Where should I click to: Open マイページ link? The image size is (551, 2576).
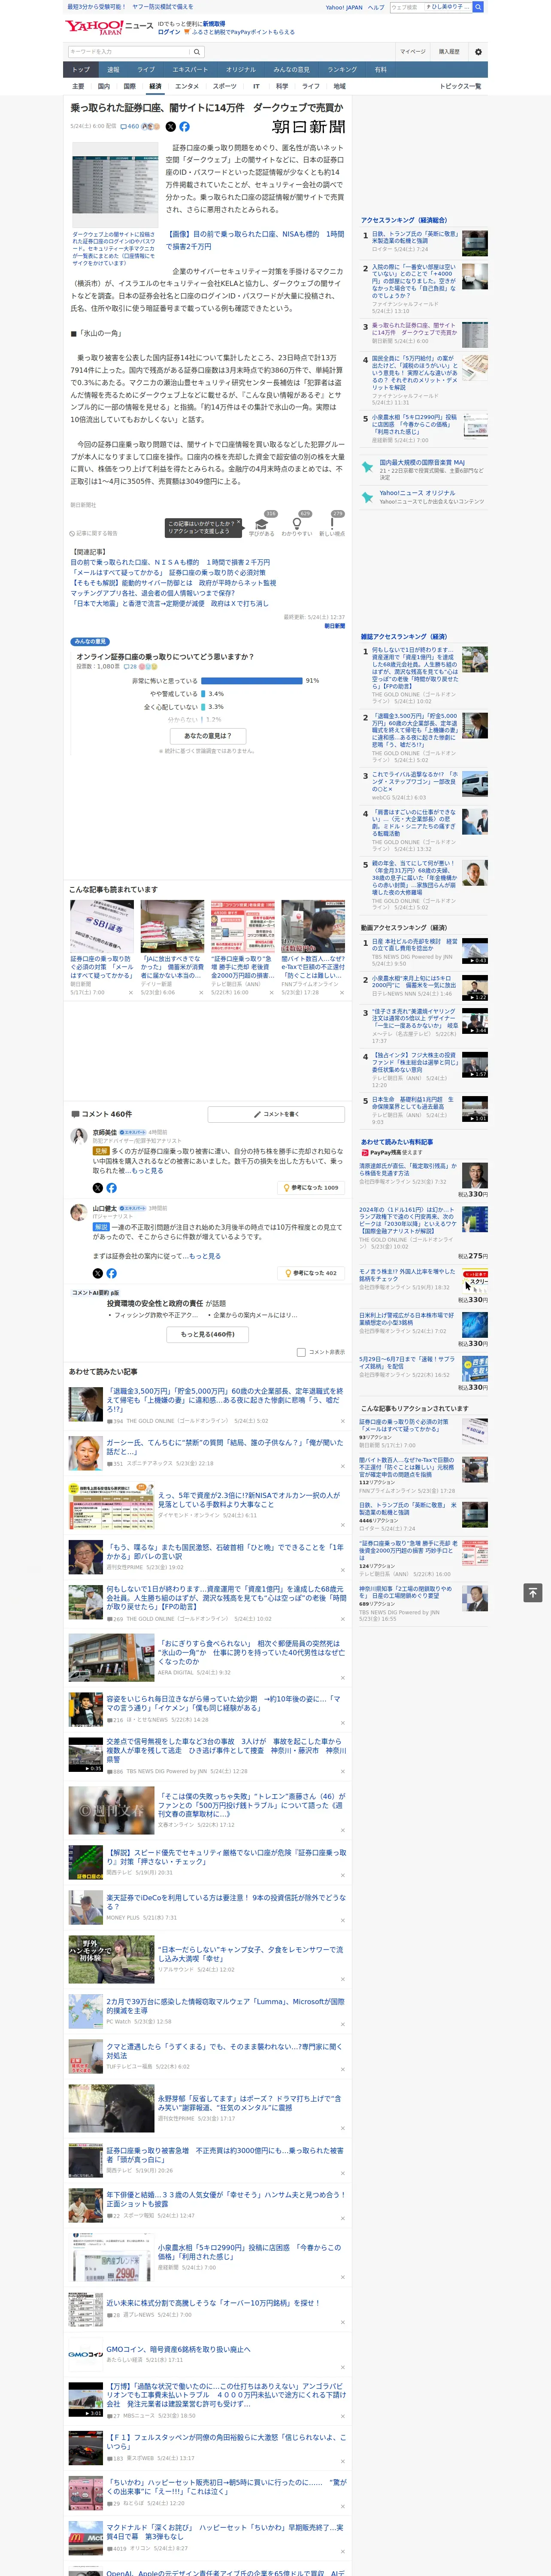pyautogui.click(x=412, y=51)
